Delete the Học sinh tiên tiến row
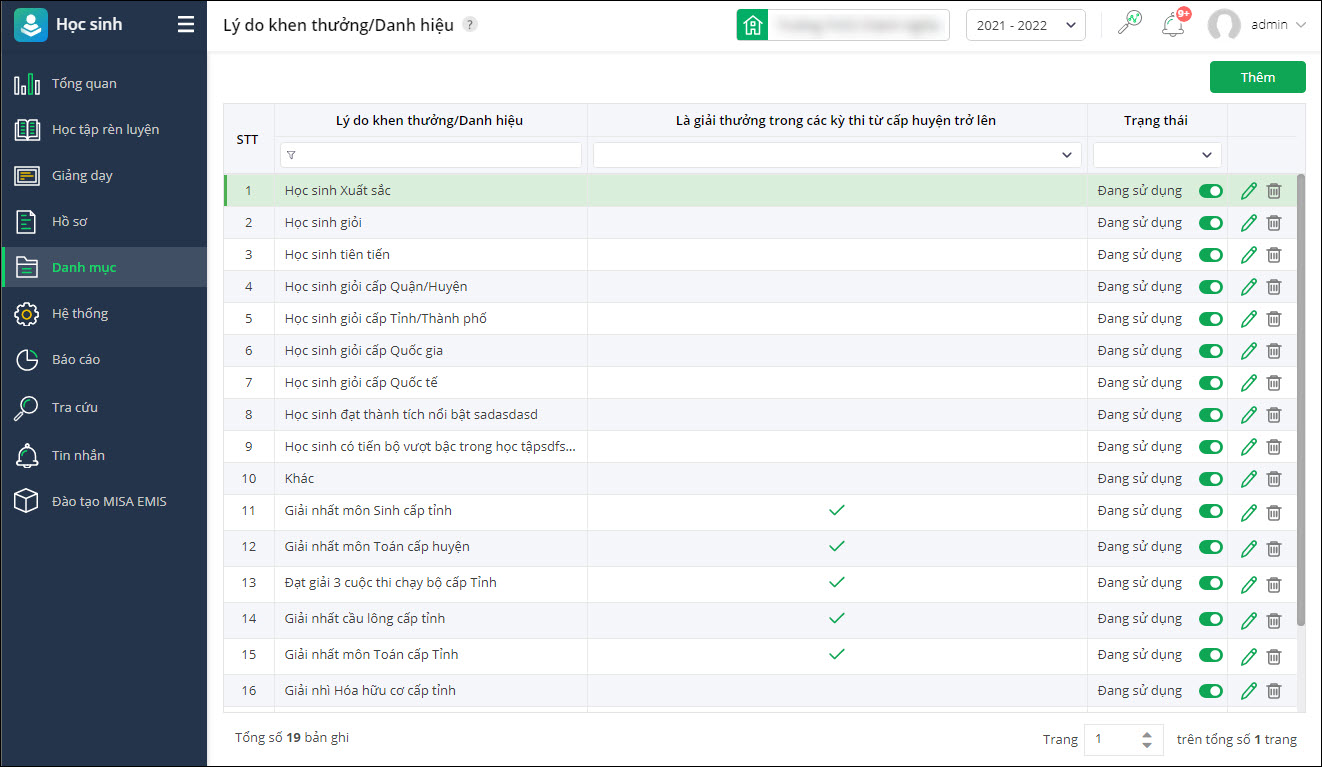 1274,255
